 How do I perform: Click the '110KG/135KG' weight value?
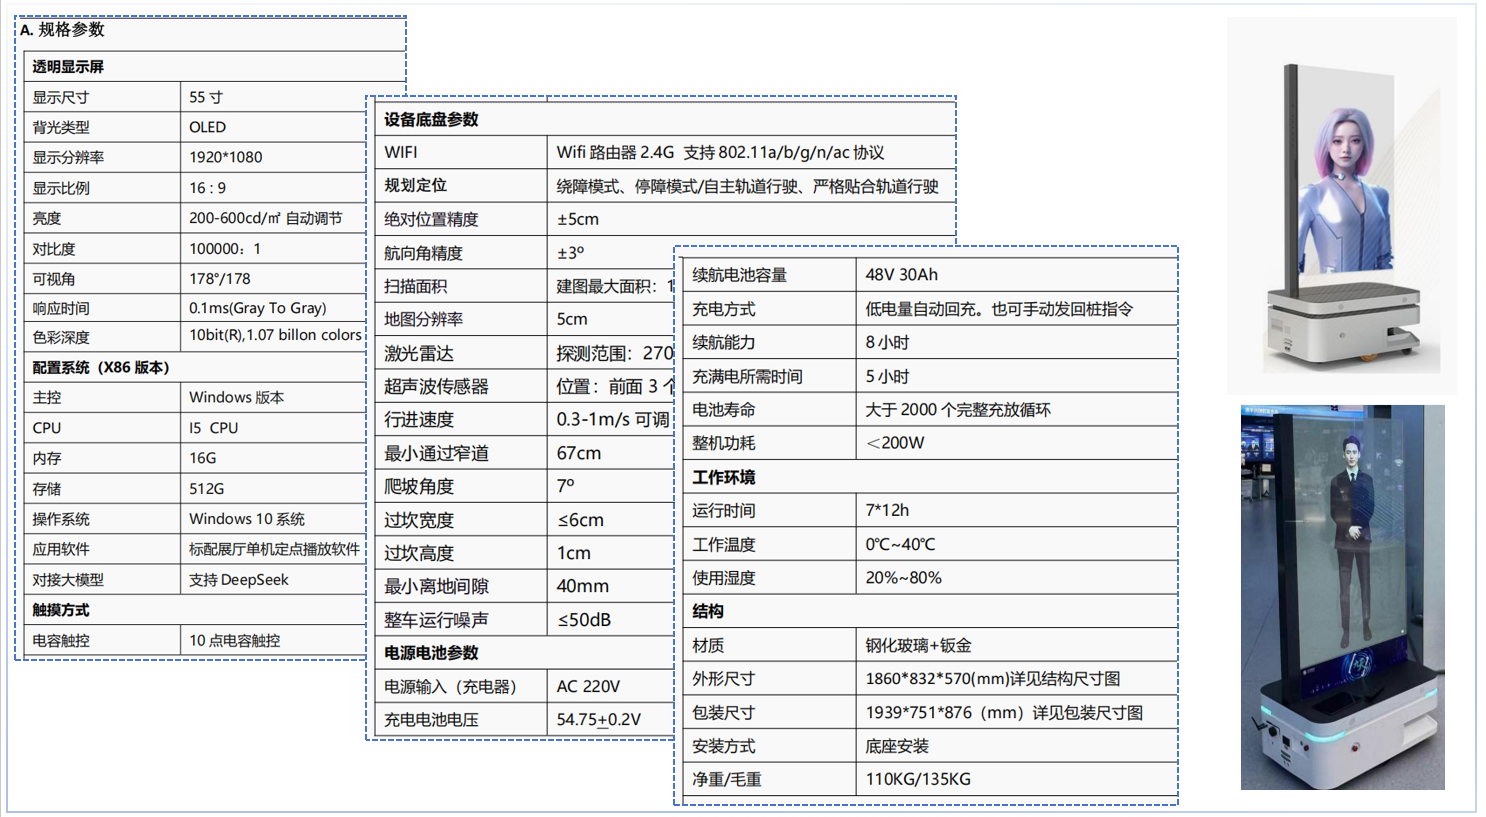tap(917, 779)
